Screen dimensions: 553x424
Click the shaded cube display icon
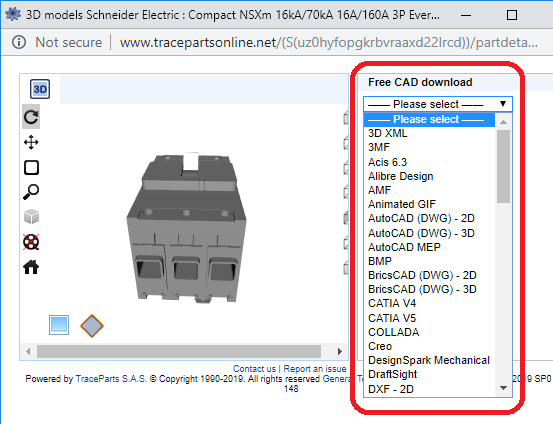coord(31,217)
